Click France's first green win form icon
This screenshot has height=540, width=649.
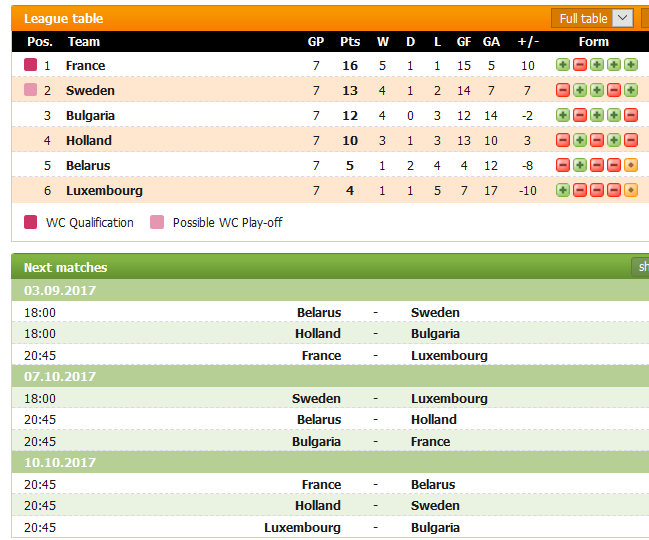pos(562,65)
